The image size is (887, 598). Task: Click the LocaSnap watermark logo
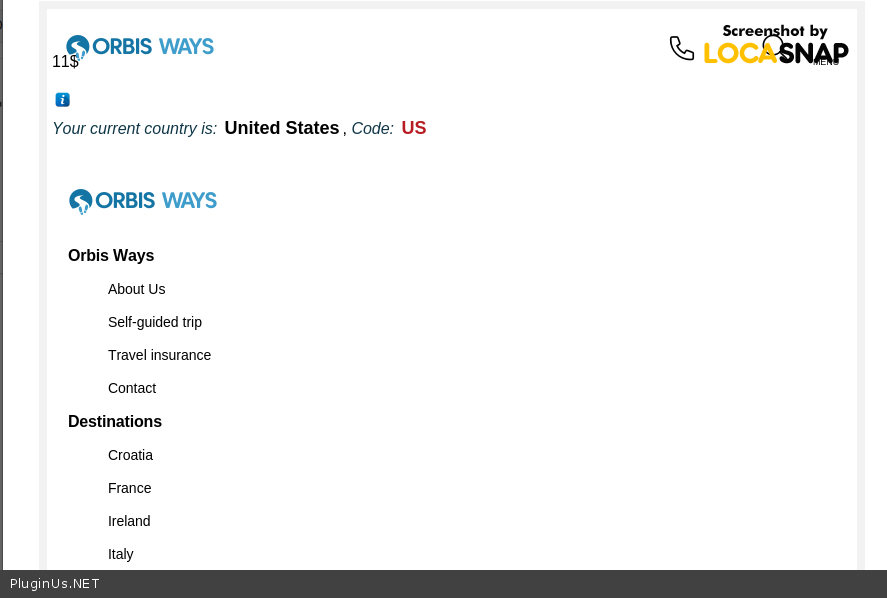(776, 46)
